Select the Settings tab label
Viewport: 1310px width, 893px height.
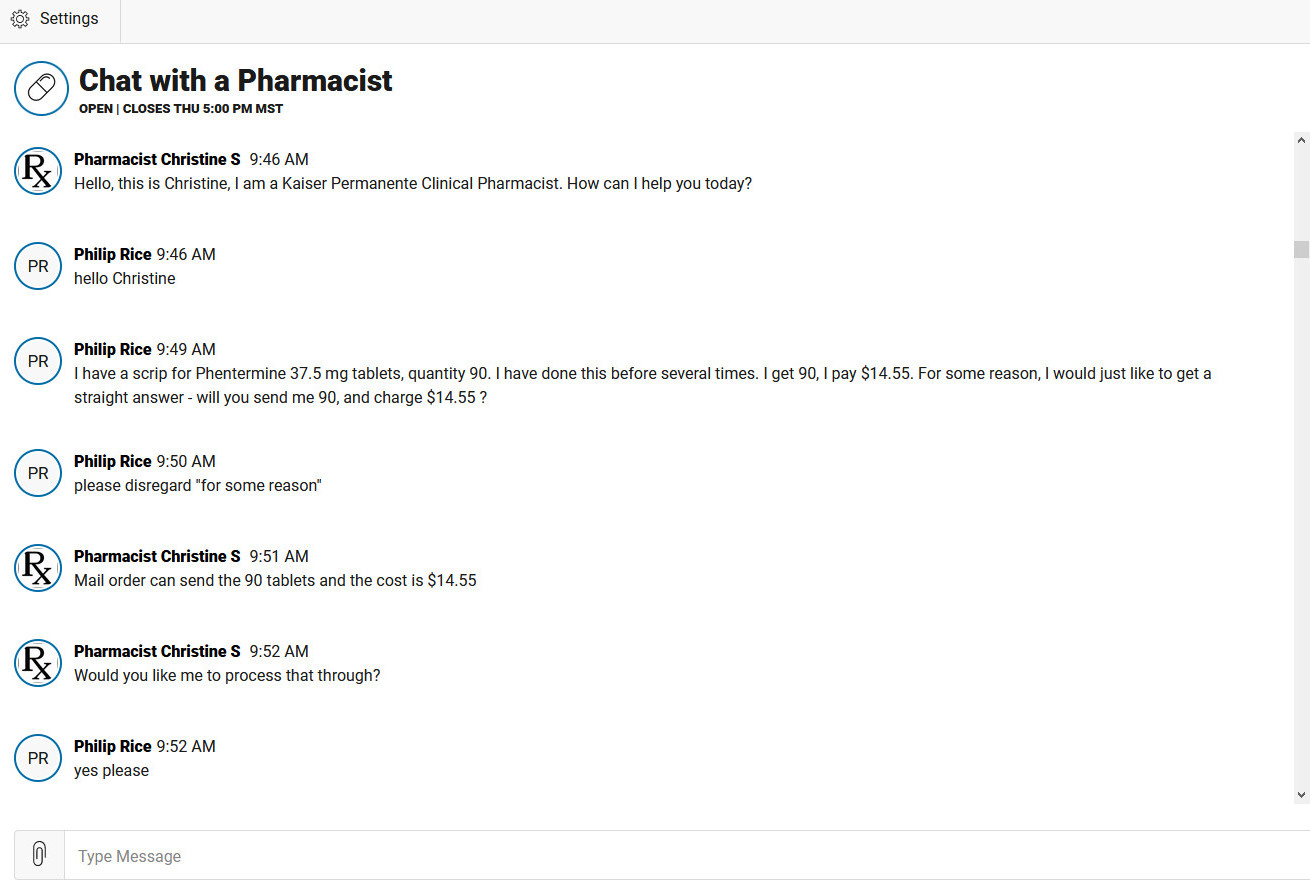point(69,19)
